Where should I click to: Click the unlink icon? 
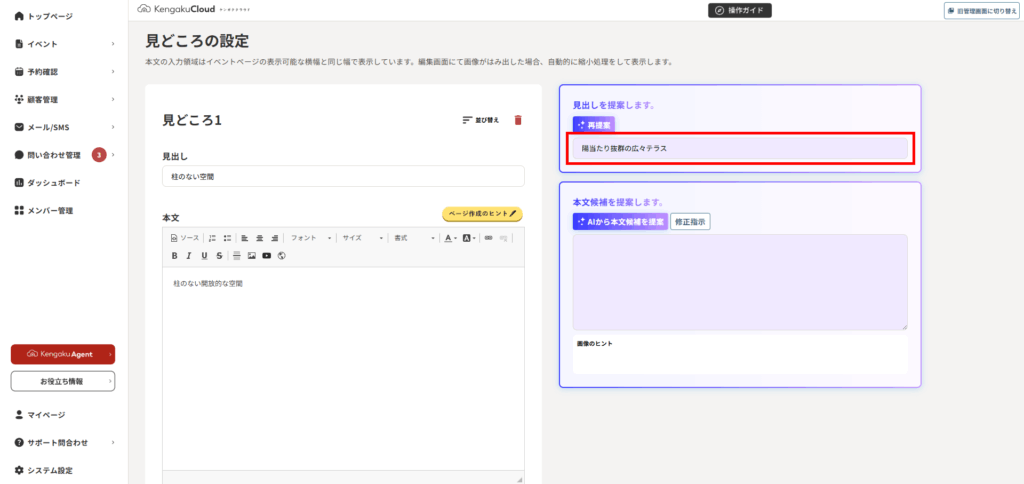(x=503, y=238)
